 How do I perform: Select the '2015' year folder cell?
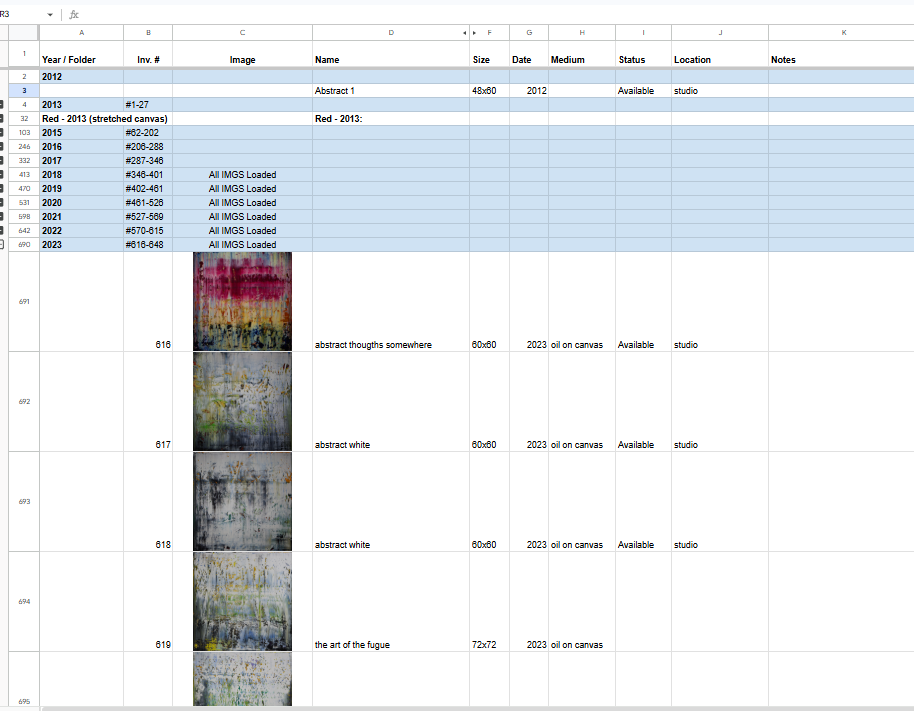82,132
